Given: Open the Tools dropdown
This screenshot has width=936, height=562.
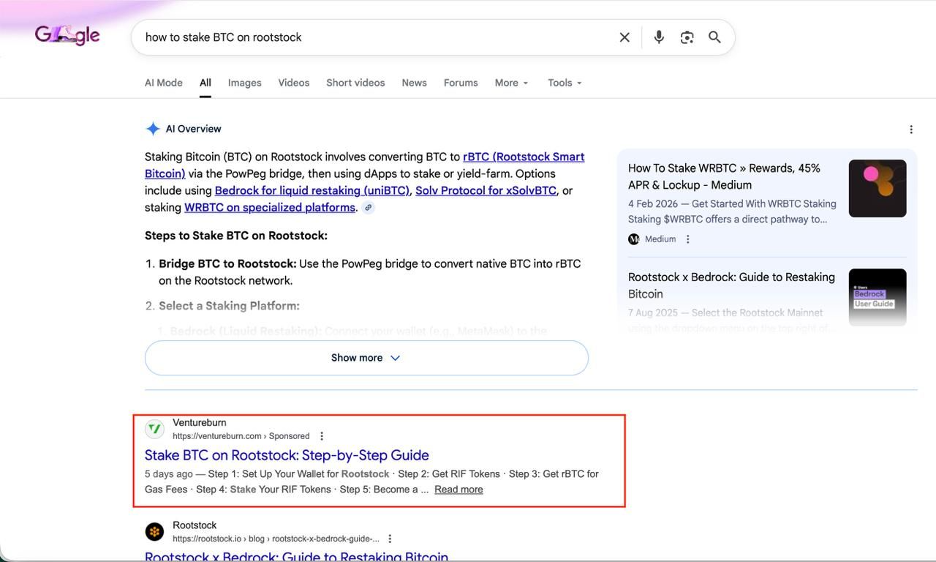Looking at the screenshot, I should [x=565, y=82].
